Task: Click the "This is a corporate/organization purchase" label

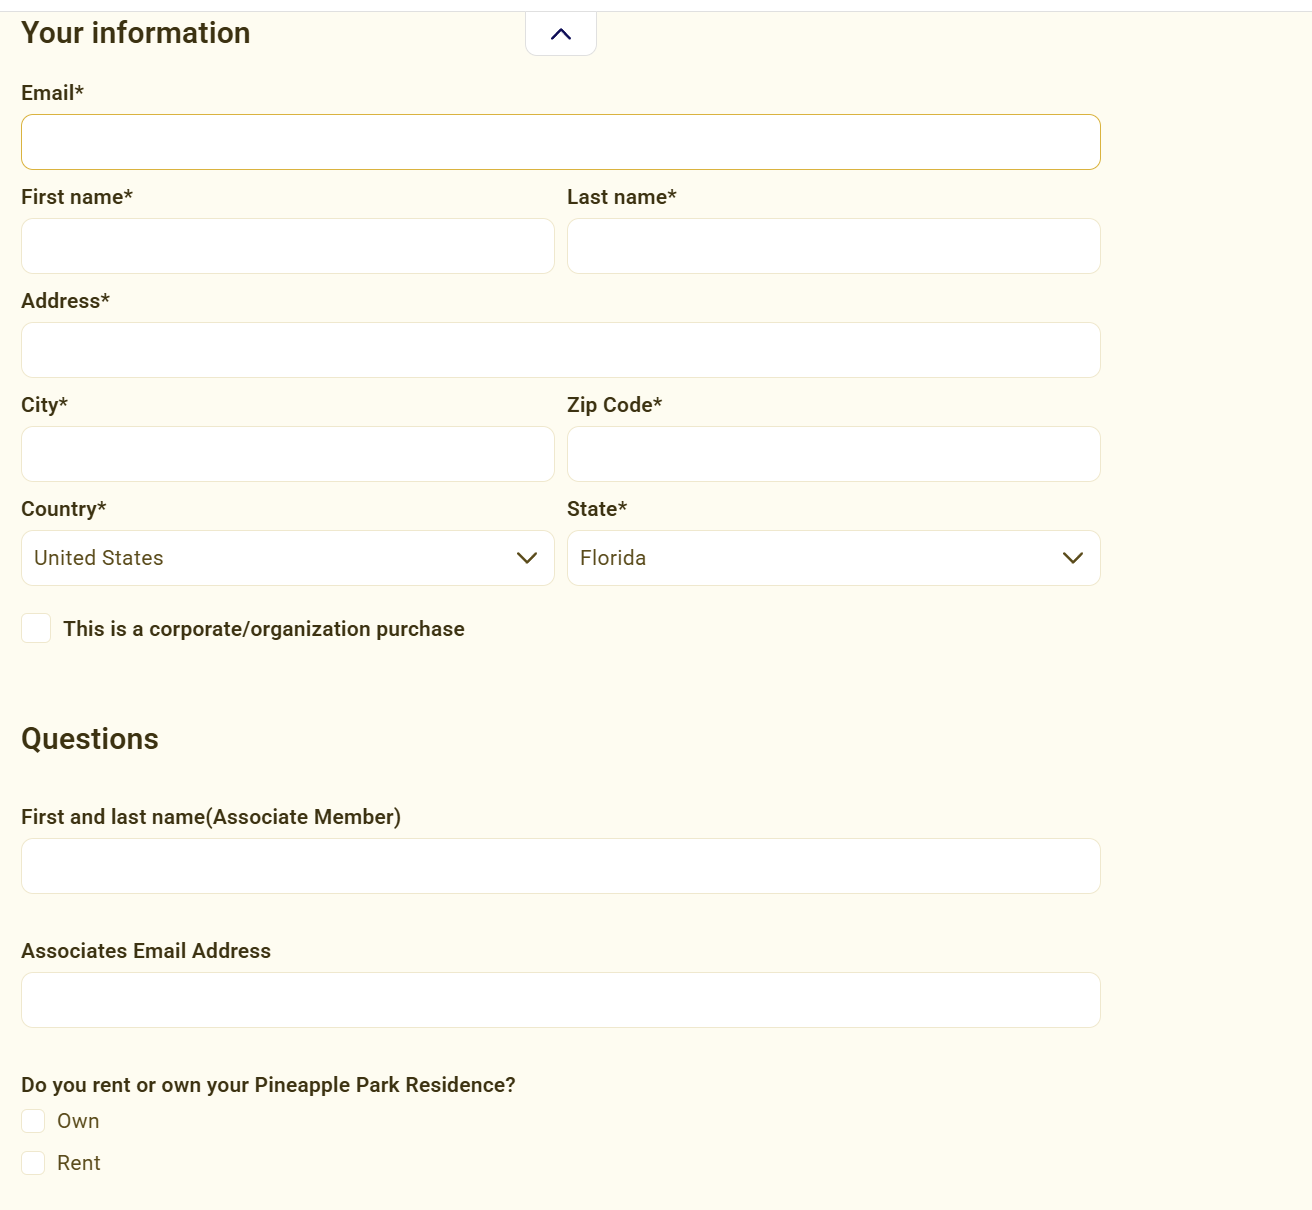Action: click(264, 629)
